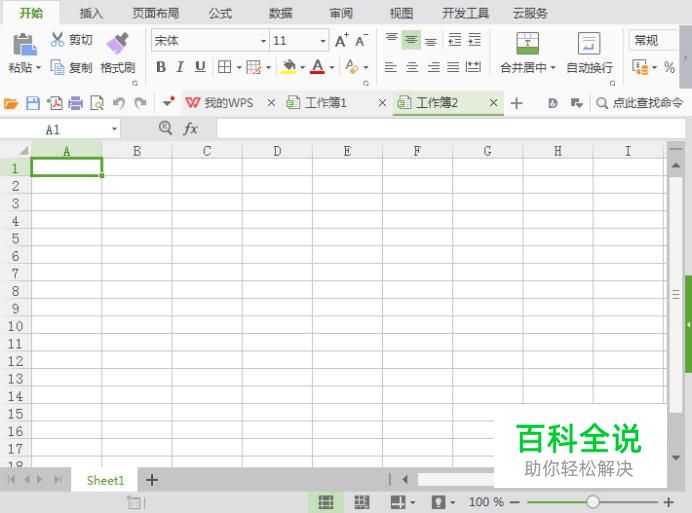Click the magnifier icon beside fx
Screen dimensions: 692x513
[x=165, y=128]
